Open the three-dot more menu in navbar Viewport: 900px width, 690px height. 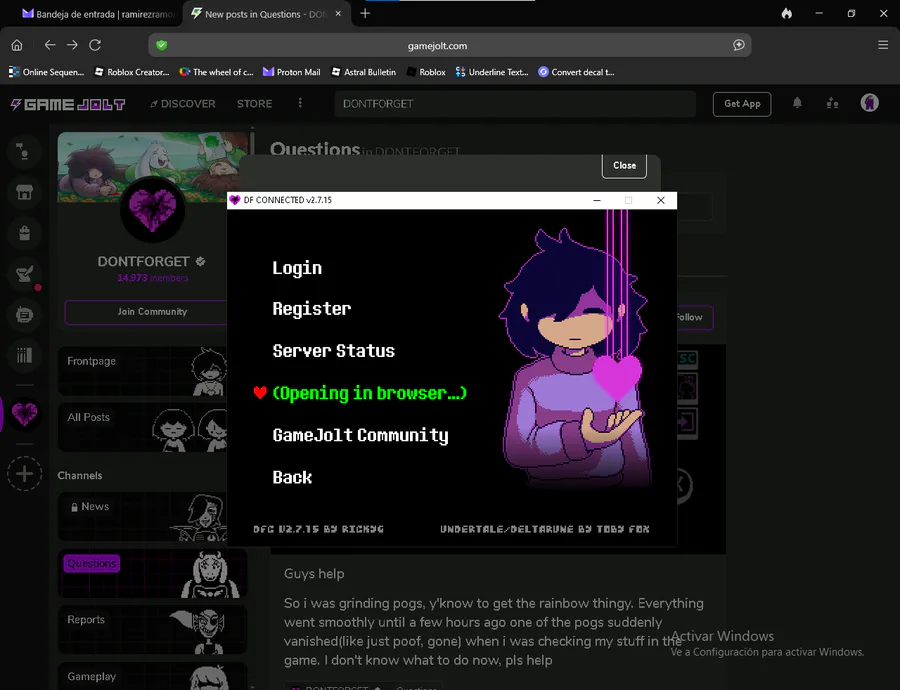(x=300, y=103)
